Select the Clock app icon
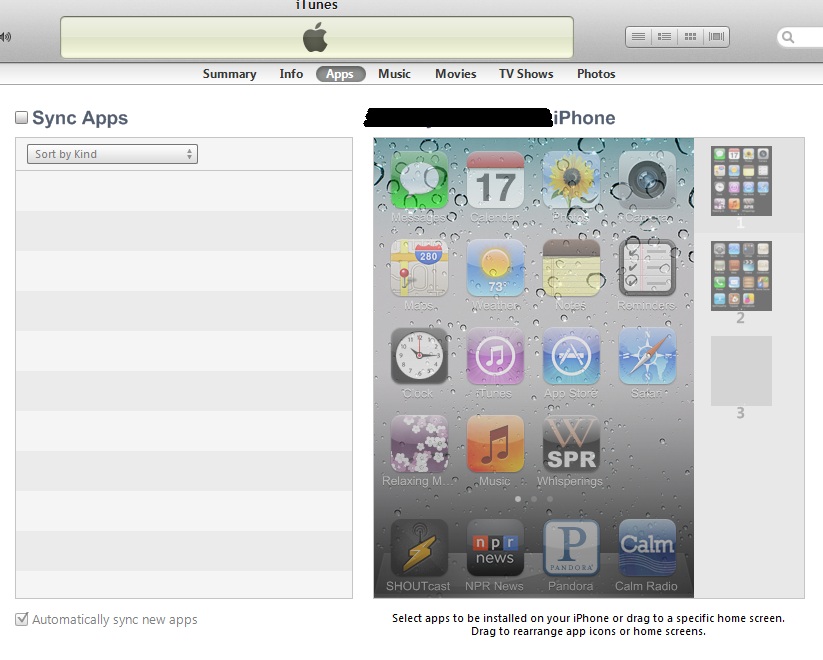The height and width of the screenshot is (660, 823). tap(419, 356)
